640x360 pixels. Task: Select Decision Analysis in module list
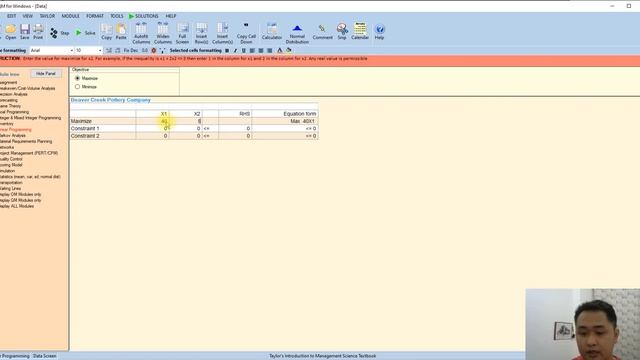pyautogui.click(x=14, y=94)
